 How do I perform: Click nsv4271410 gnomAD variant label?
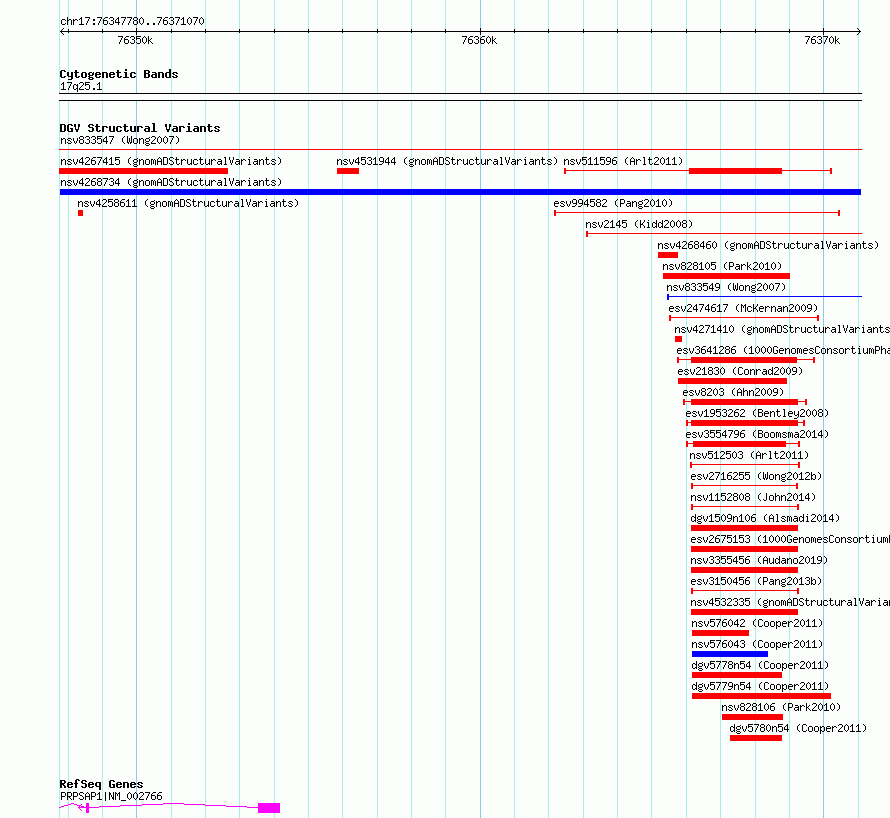(782, 329)
